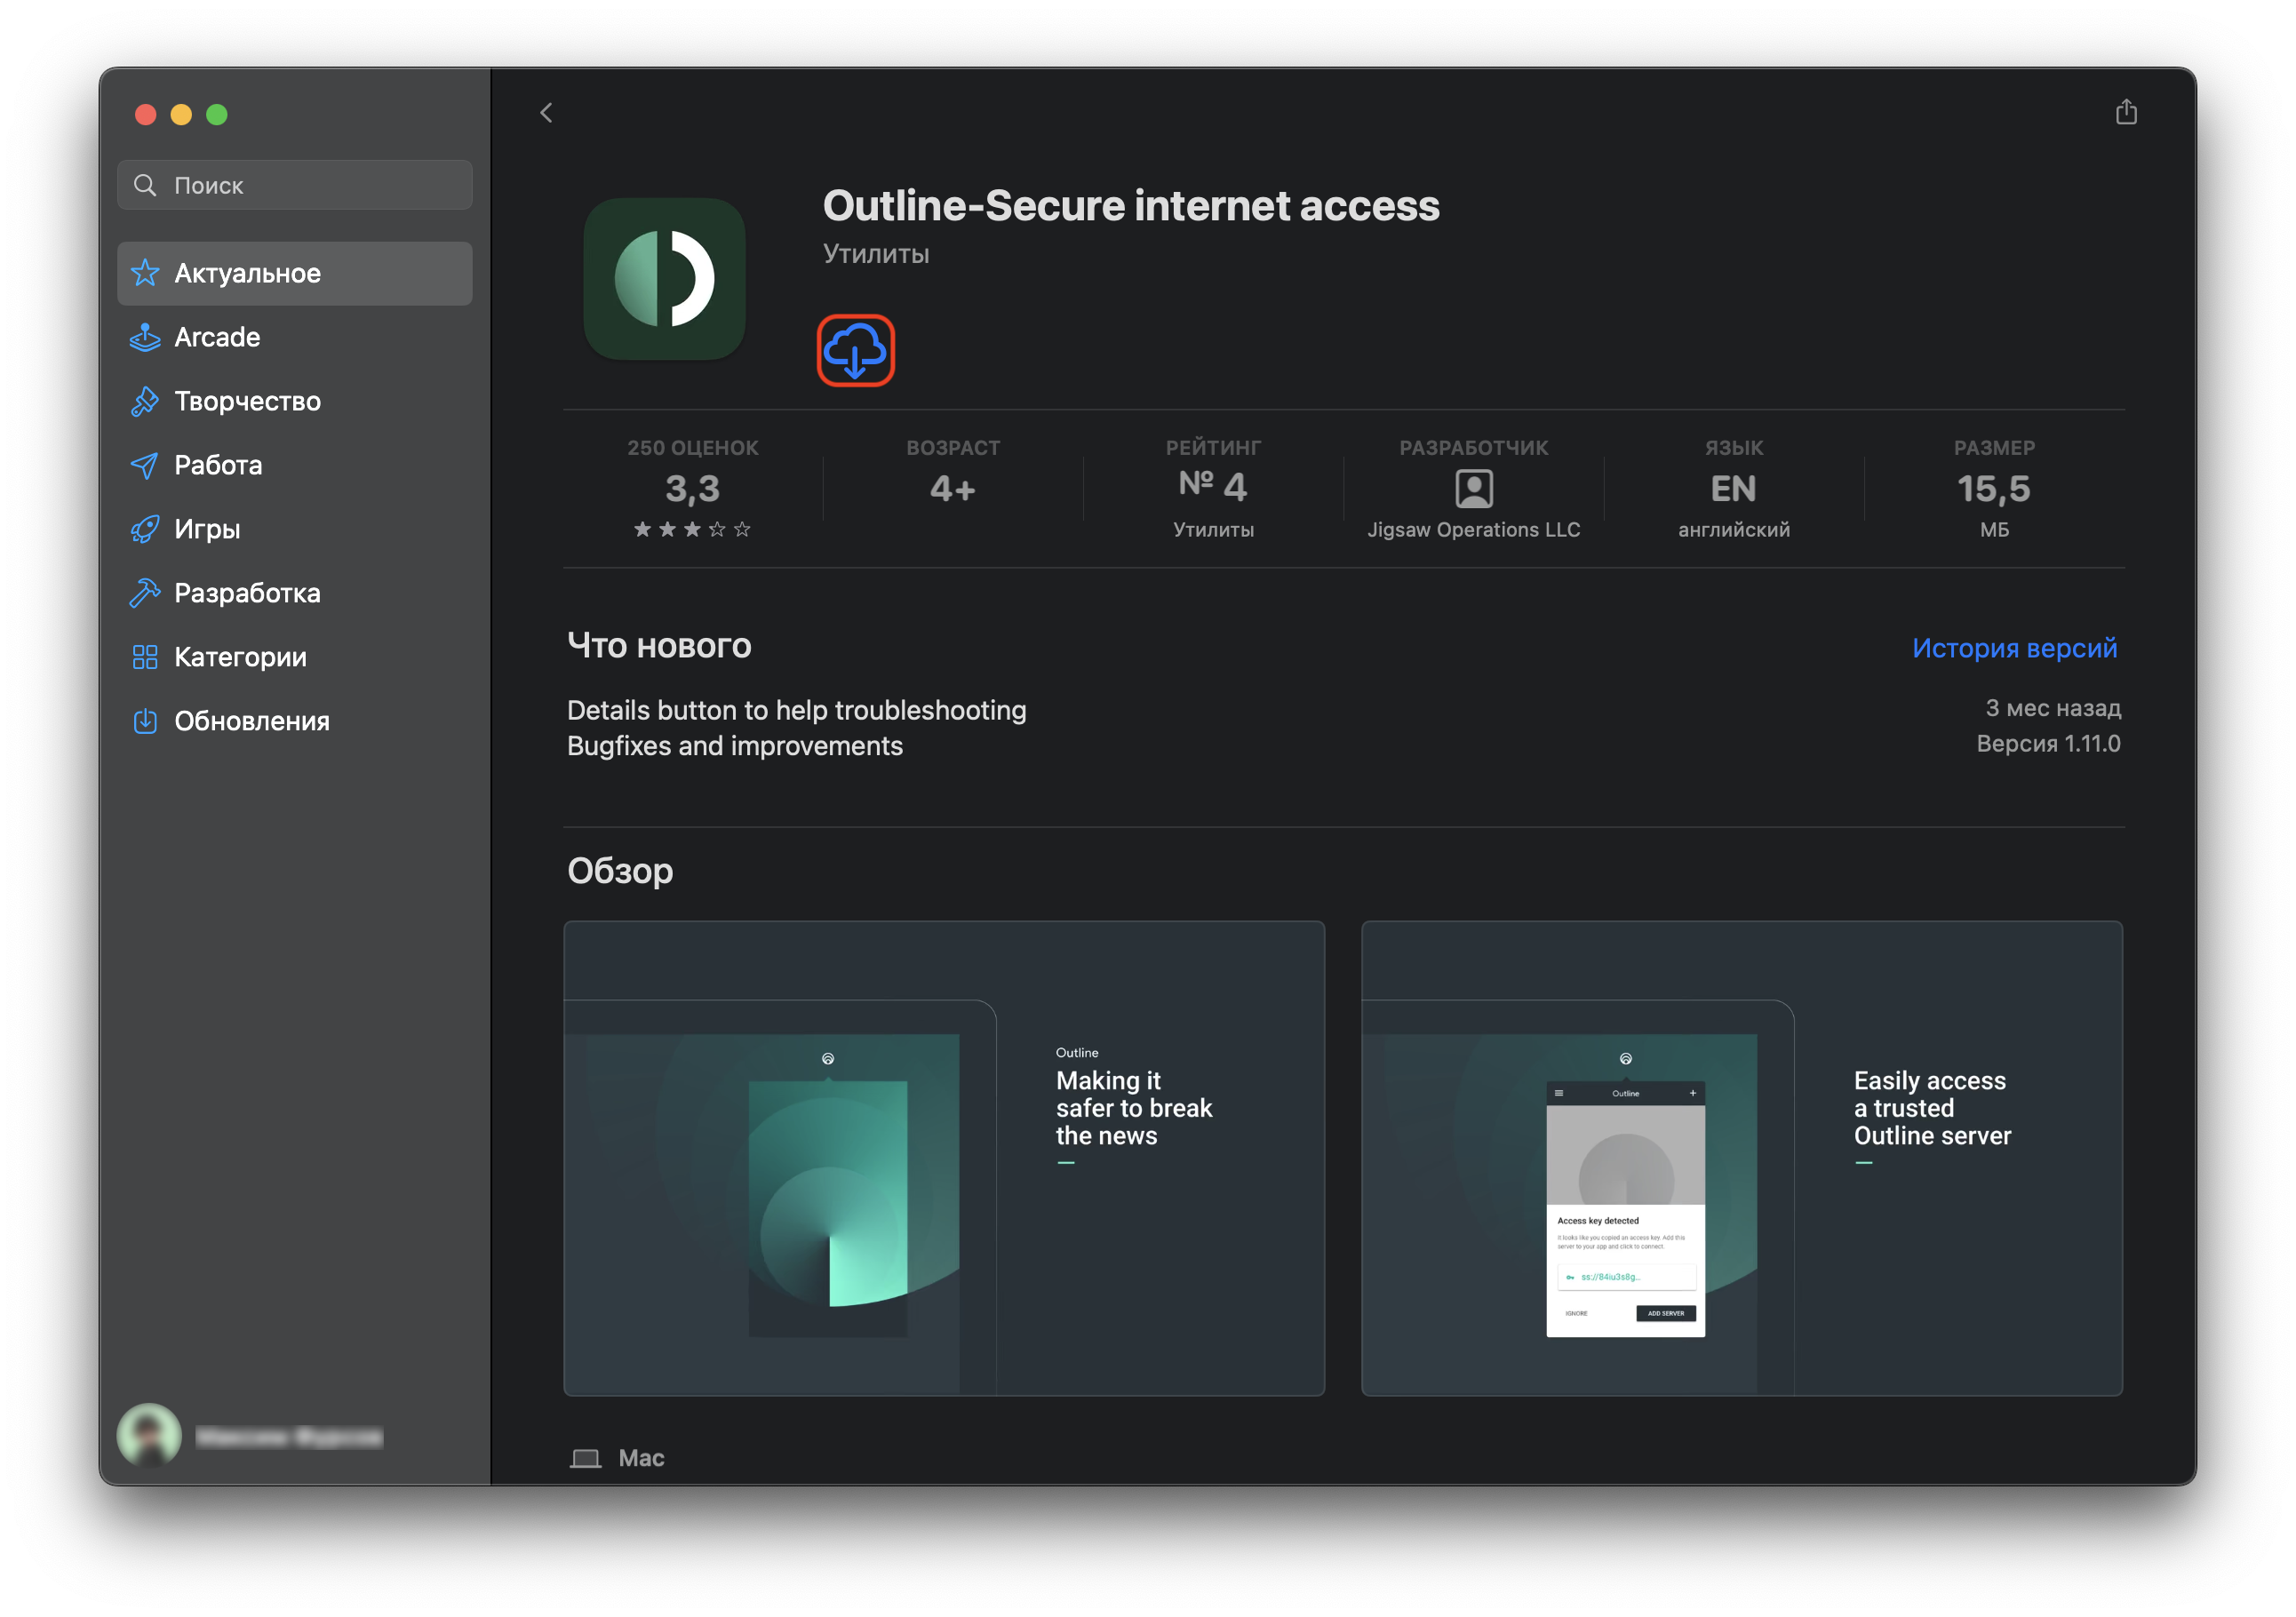2296x1617 pixels.
Task: Click the Mac platform label
Action: pos(641,1458)
